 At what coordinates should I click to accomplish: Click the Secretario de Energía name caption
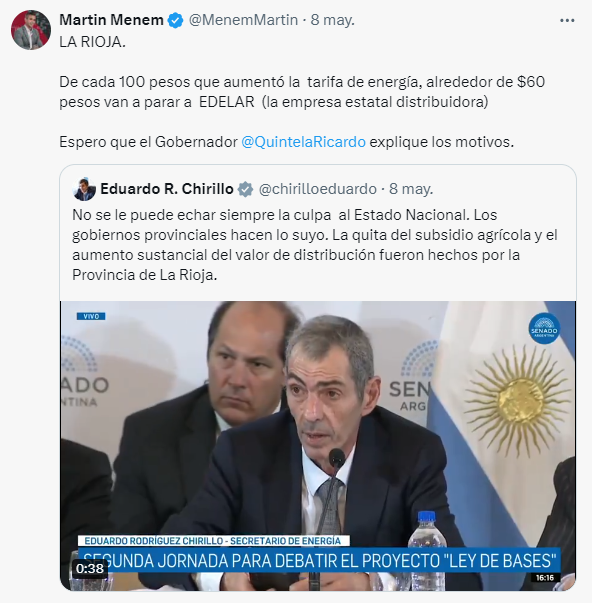[x=213, y=541]
